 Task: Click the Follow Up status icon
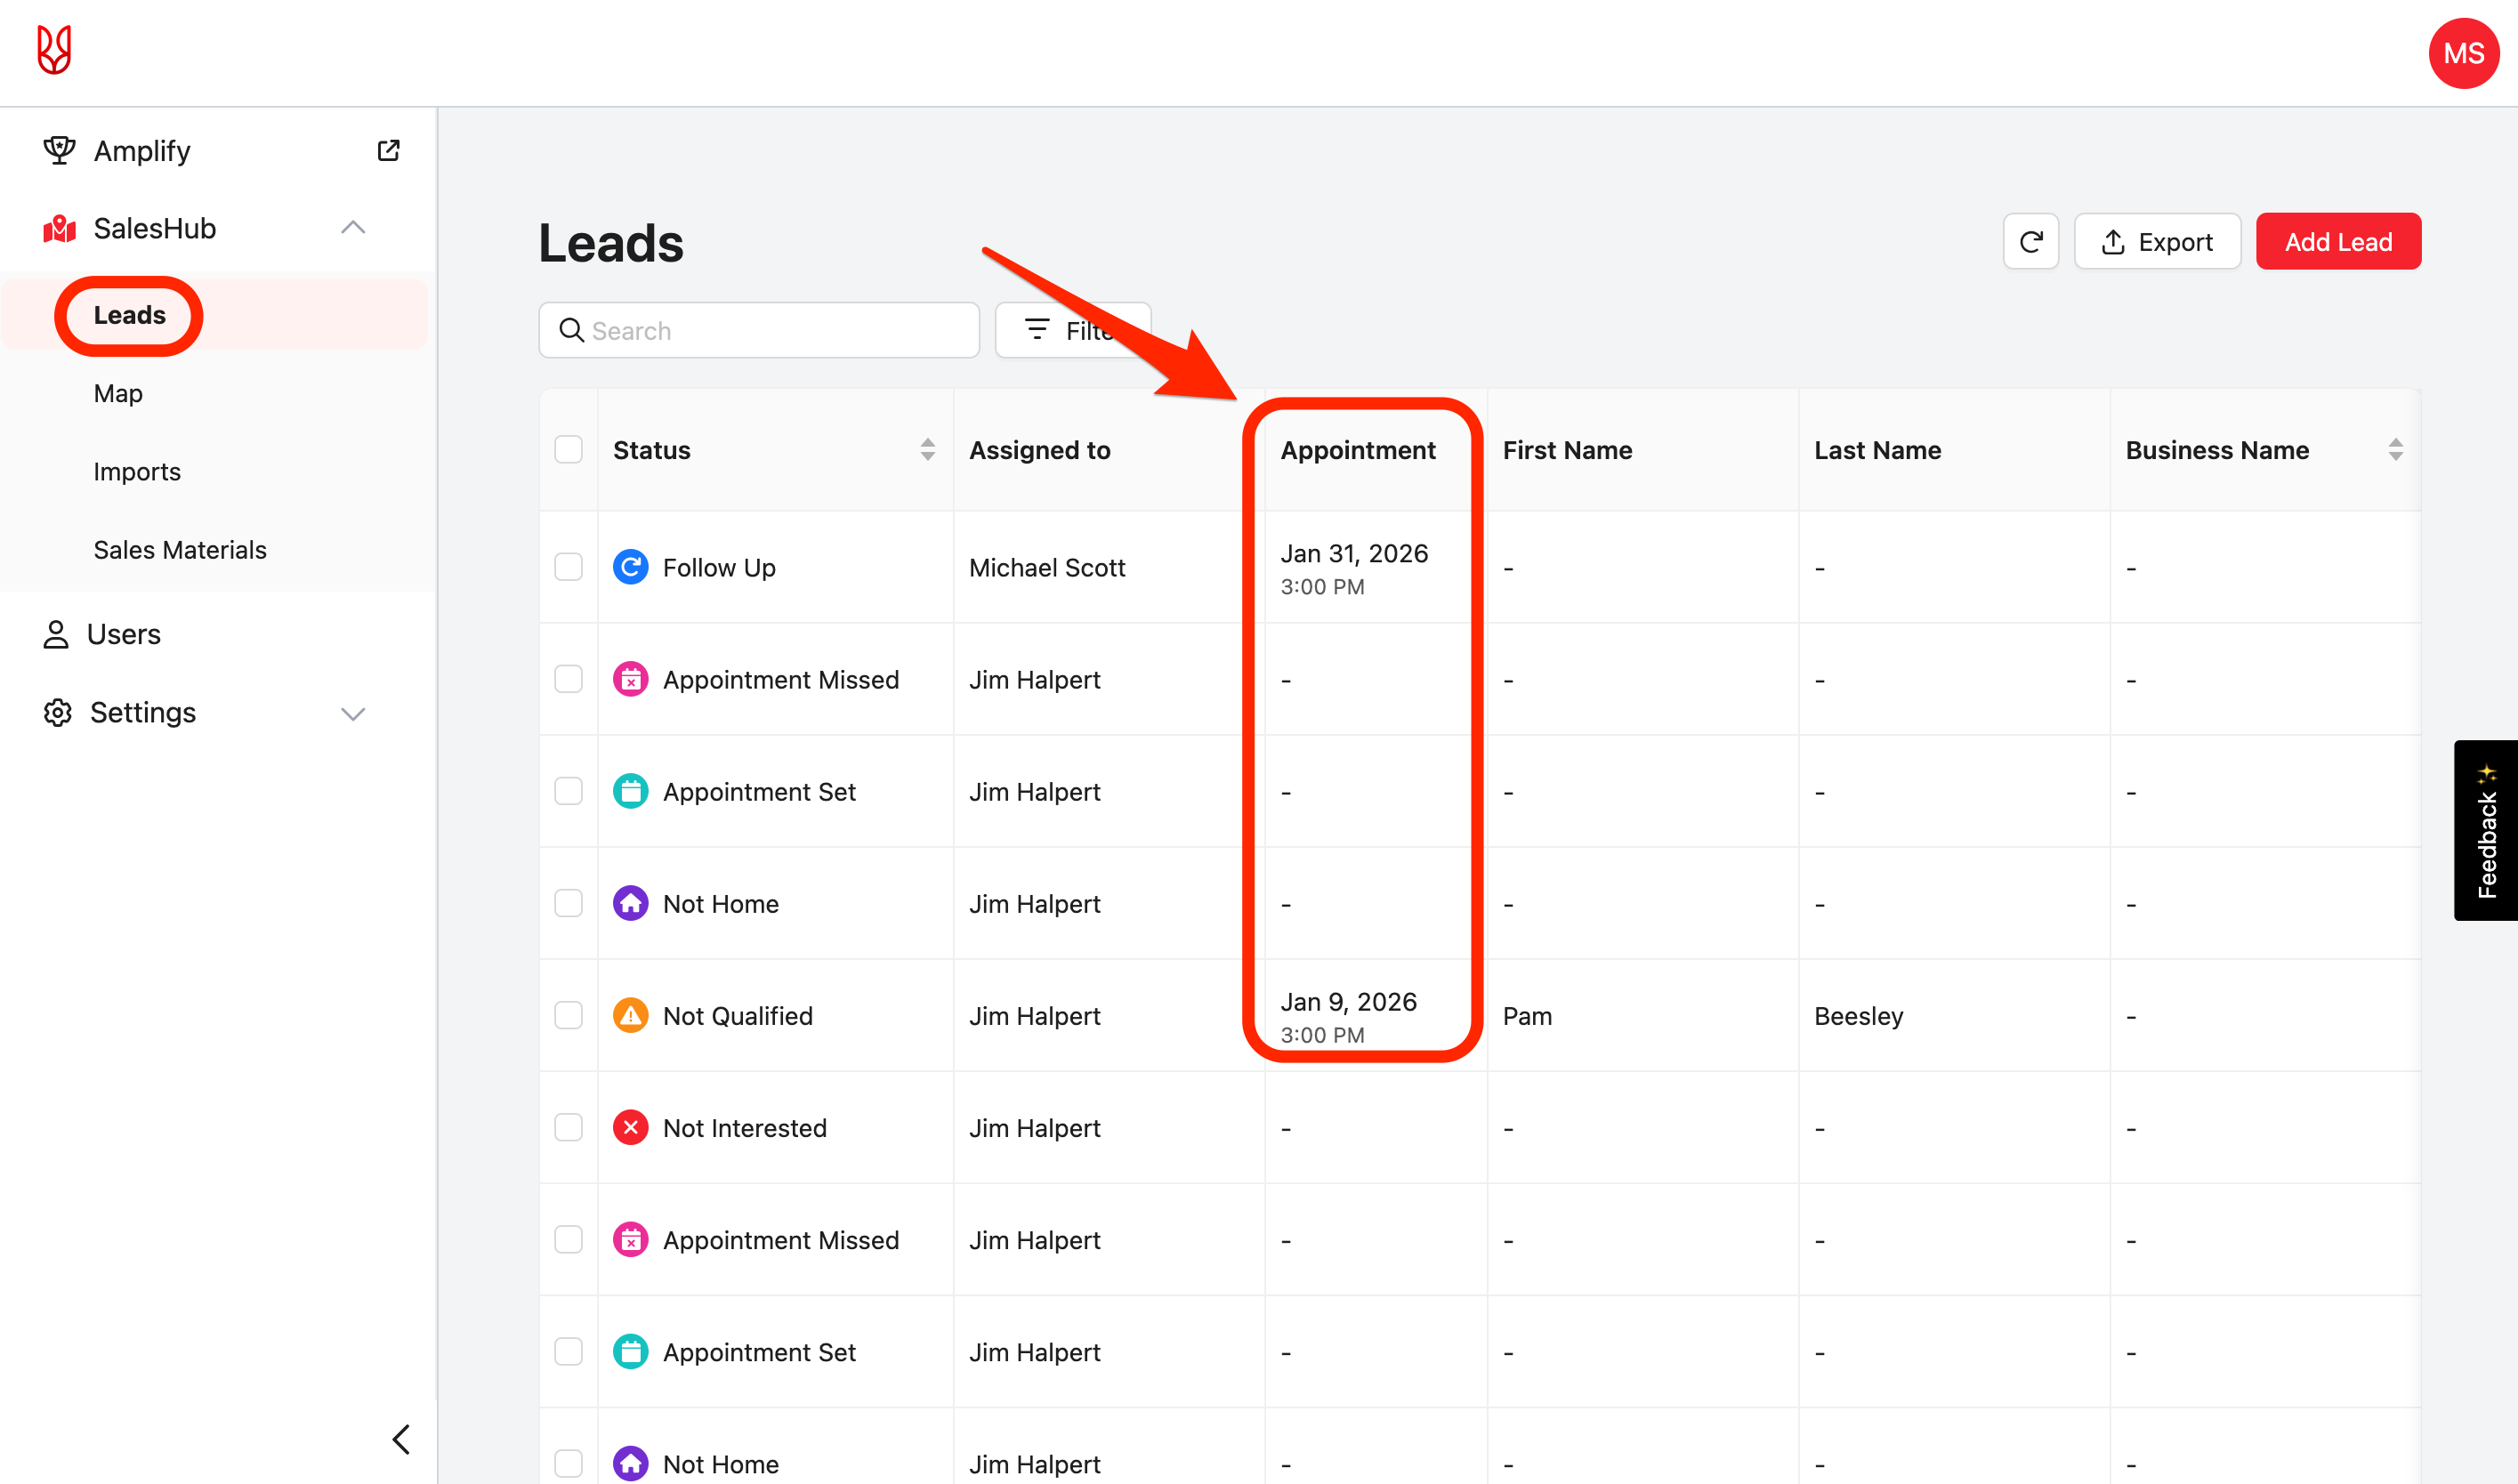[630, 567]
